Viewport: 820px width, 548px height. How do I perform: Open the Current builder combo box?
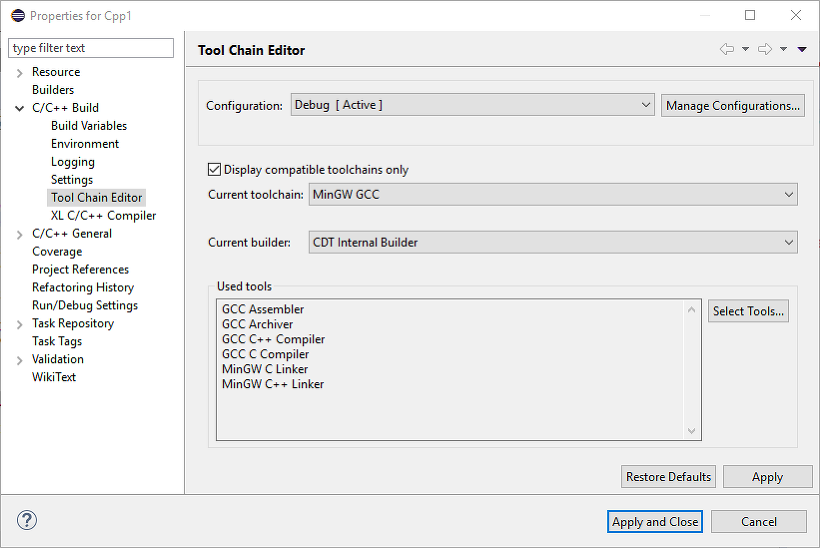(x=553, y=243)
